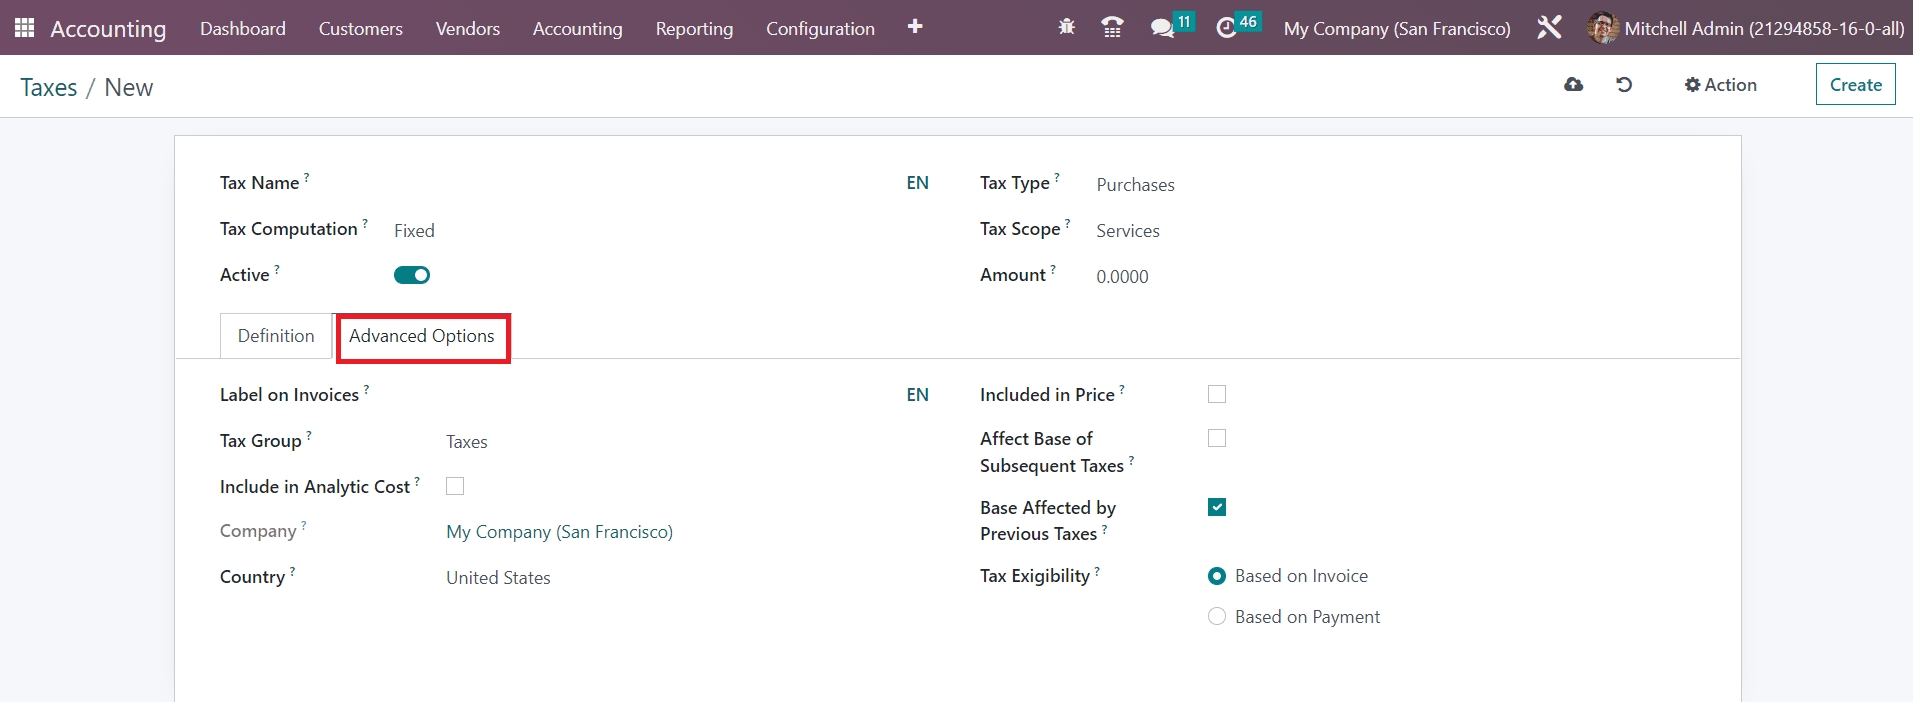This screenshot has height=702, width=1913.
Task: Expand the Tax Type dropdown
Action: click(x=1390, y=185)
